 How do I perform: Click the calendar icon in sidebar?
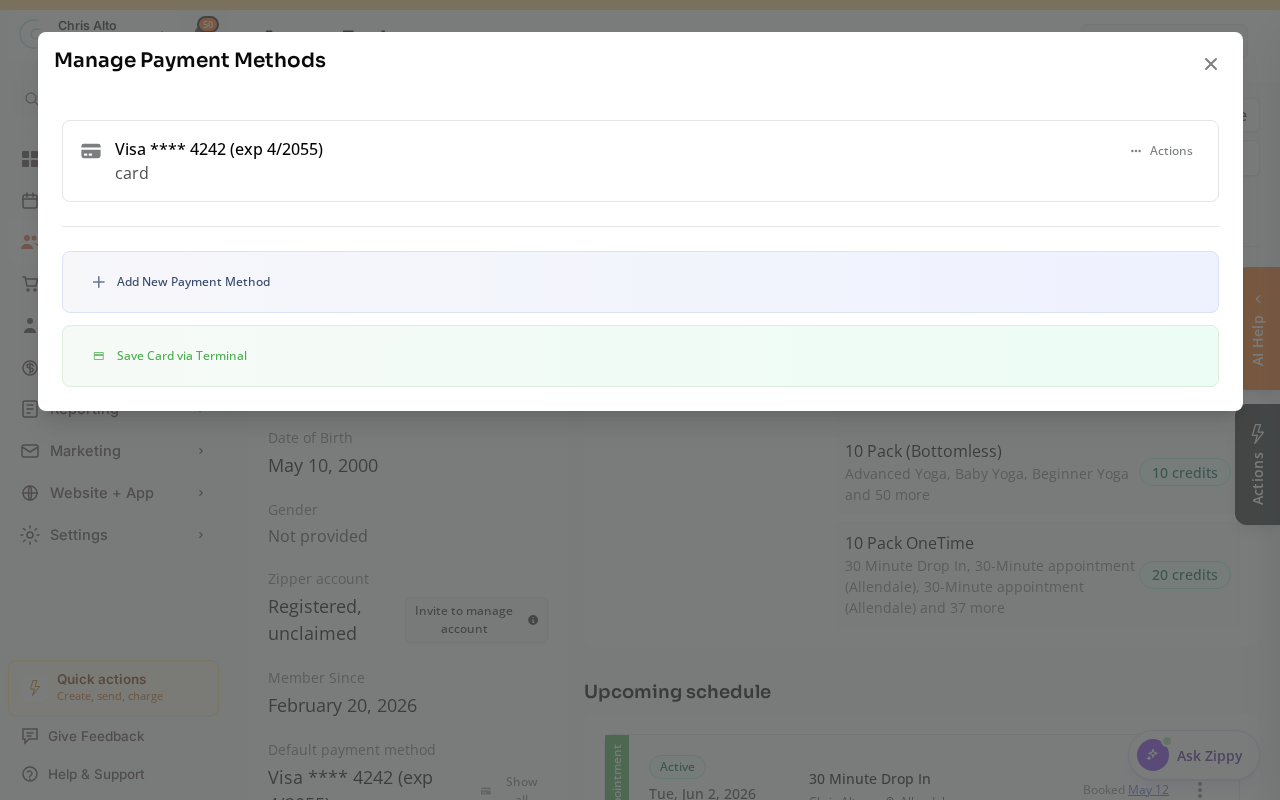point(30,201)
